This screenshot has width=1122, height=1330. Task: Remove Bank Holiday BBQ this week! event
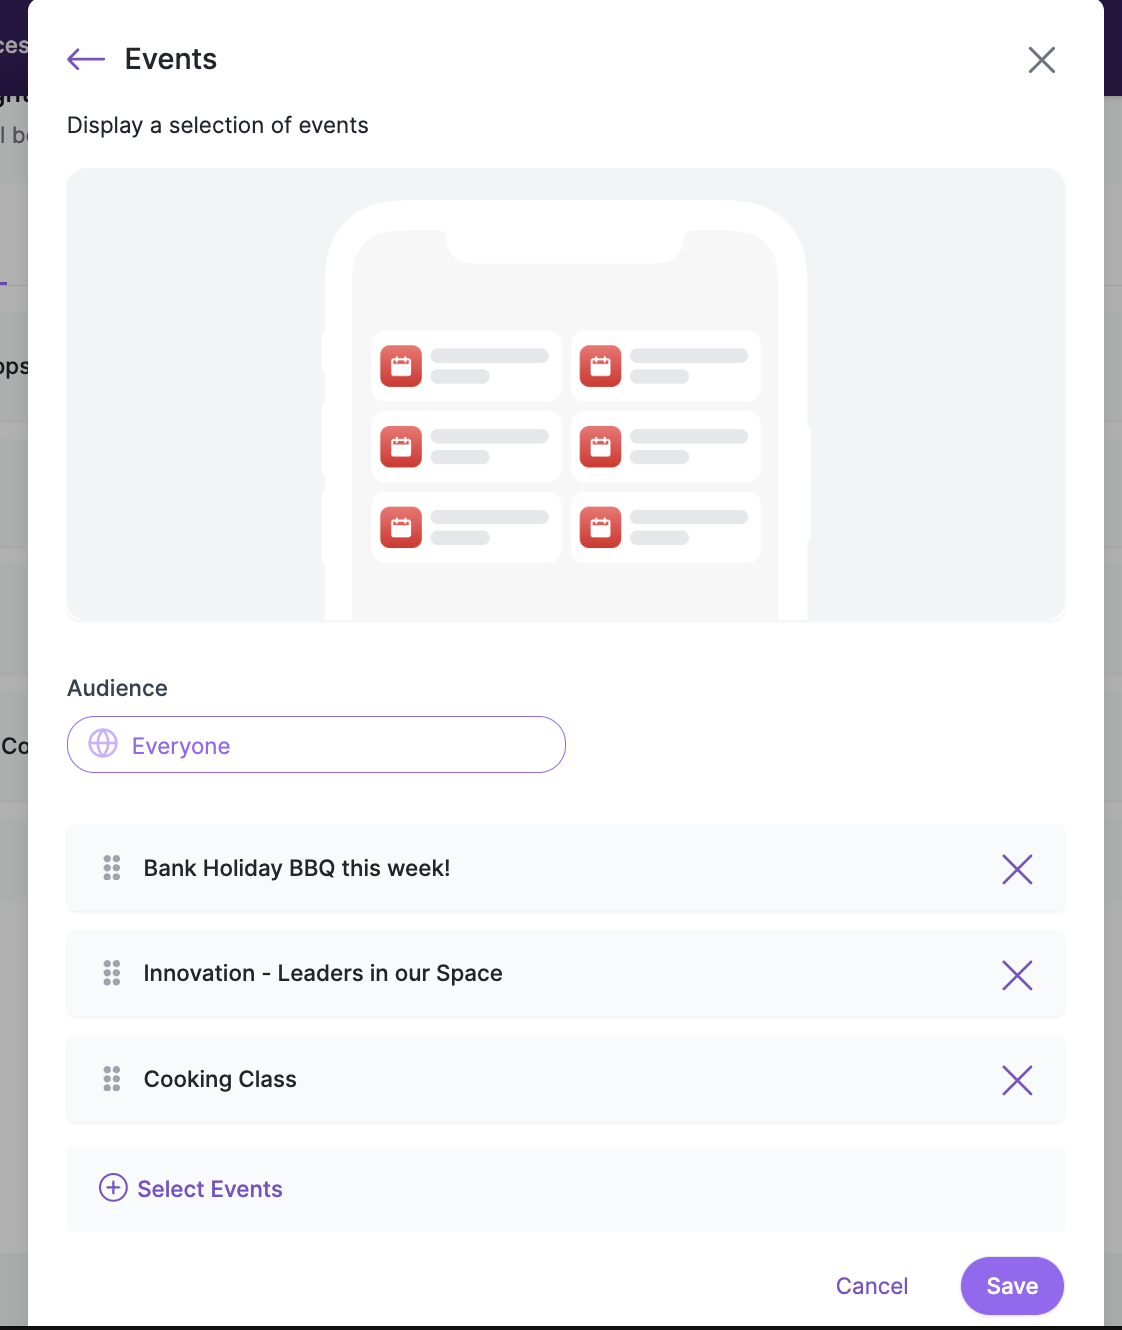[1017, 869]
